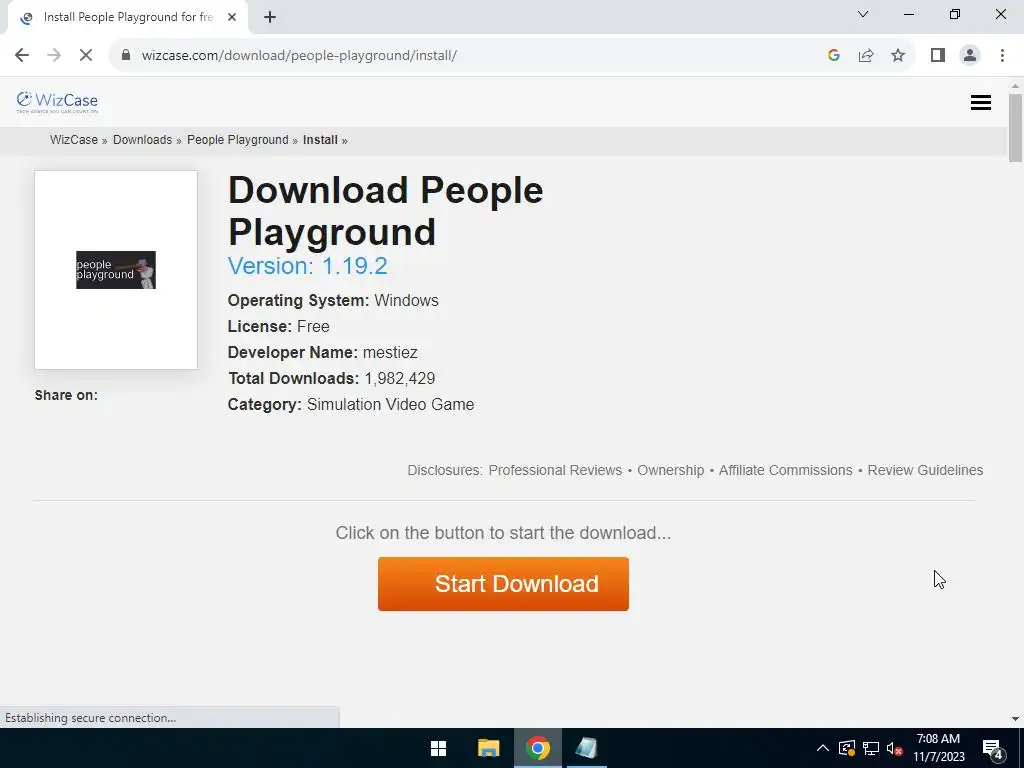Go to Downloads breadcrumb link
Screen dimensions: 1024x768
point(142,140)
